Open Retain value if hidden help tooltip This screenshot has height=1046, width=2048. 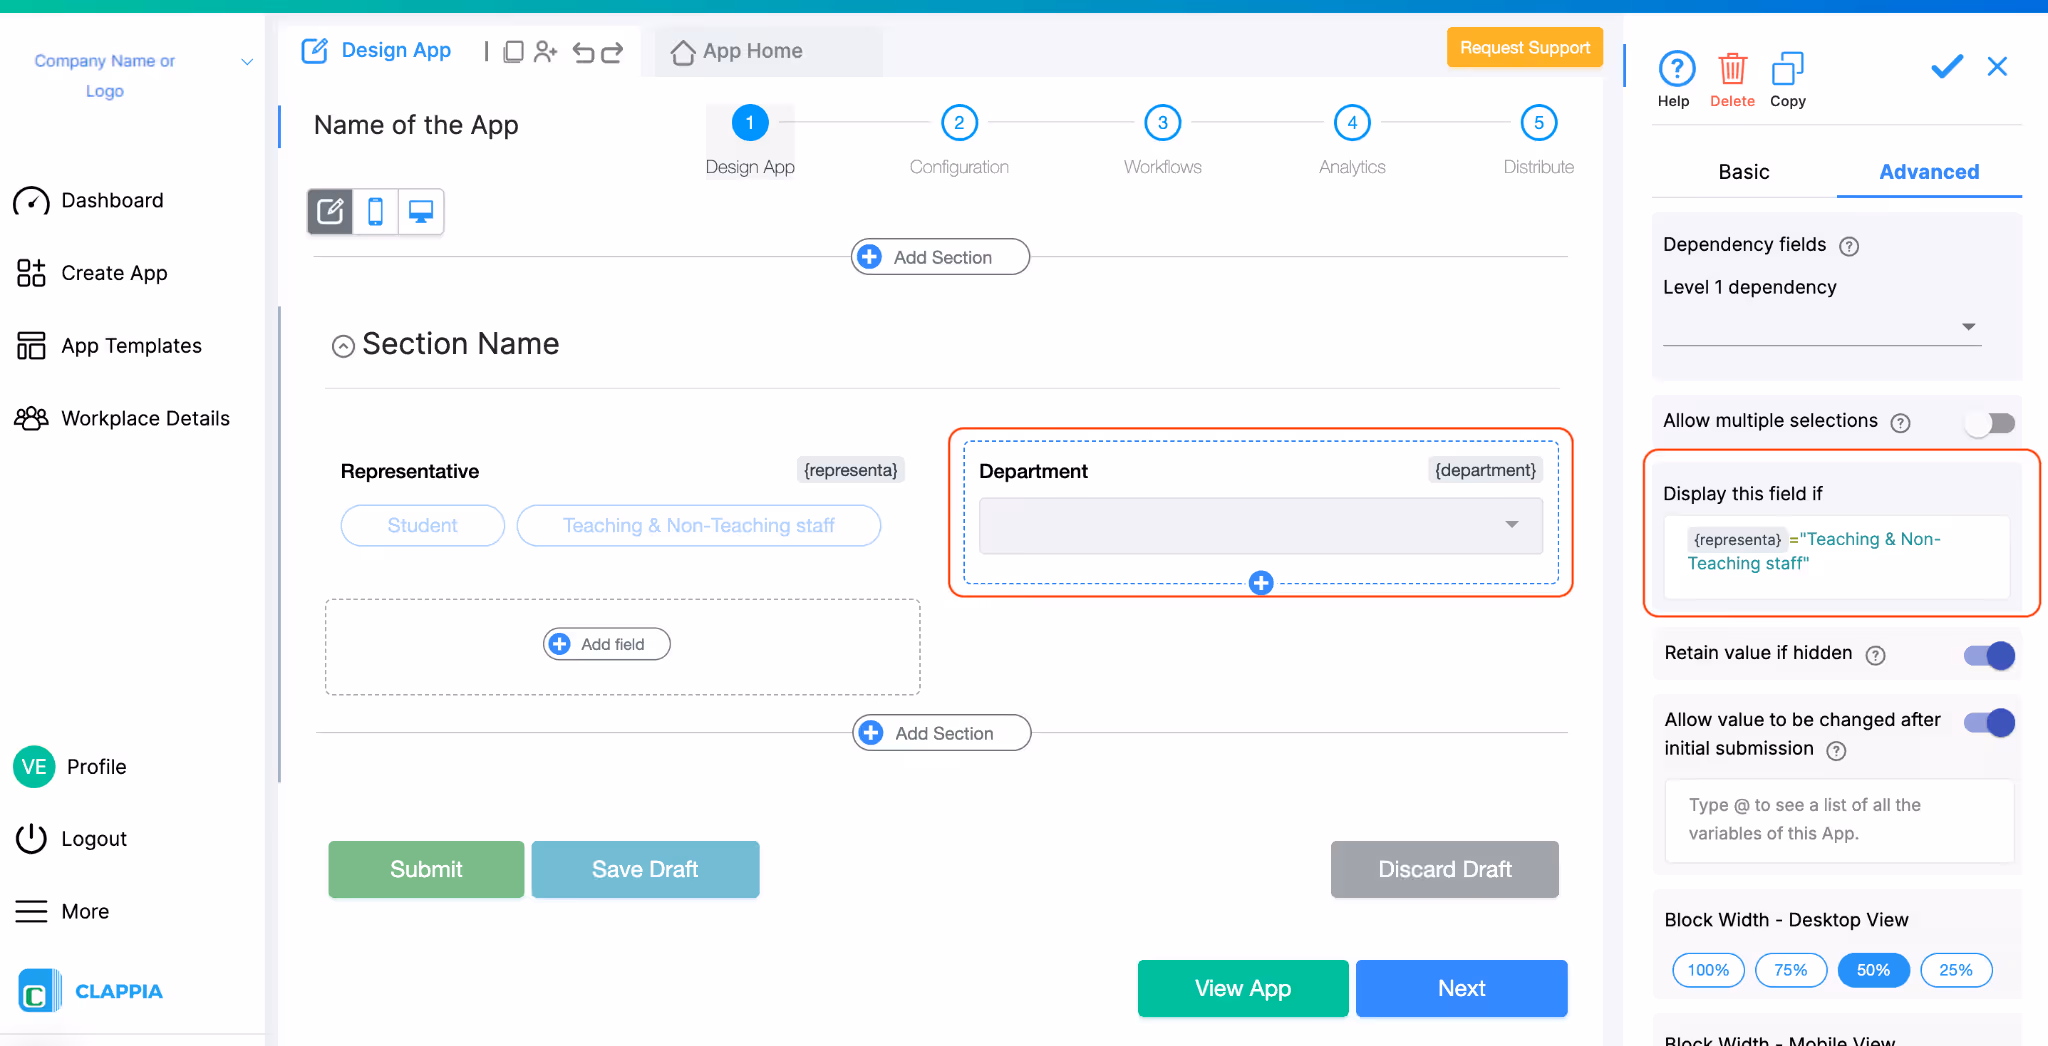click(1876, 655)
